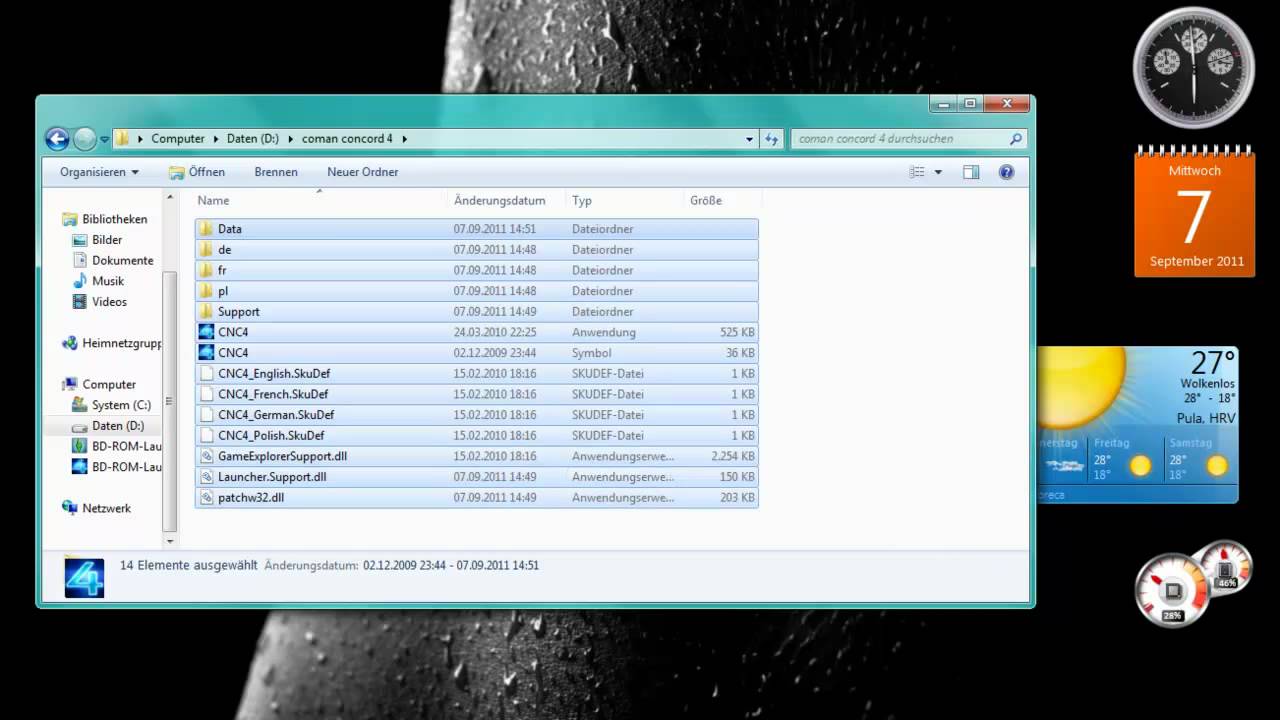
Task: Toggle the preview pane icon
Action: [x=971, y=172]
